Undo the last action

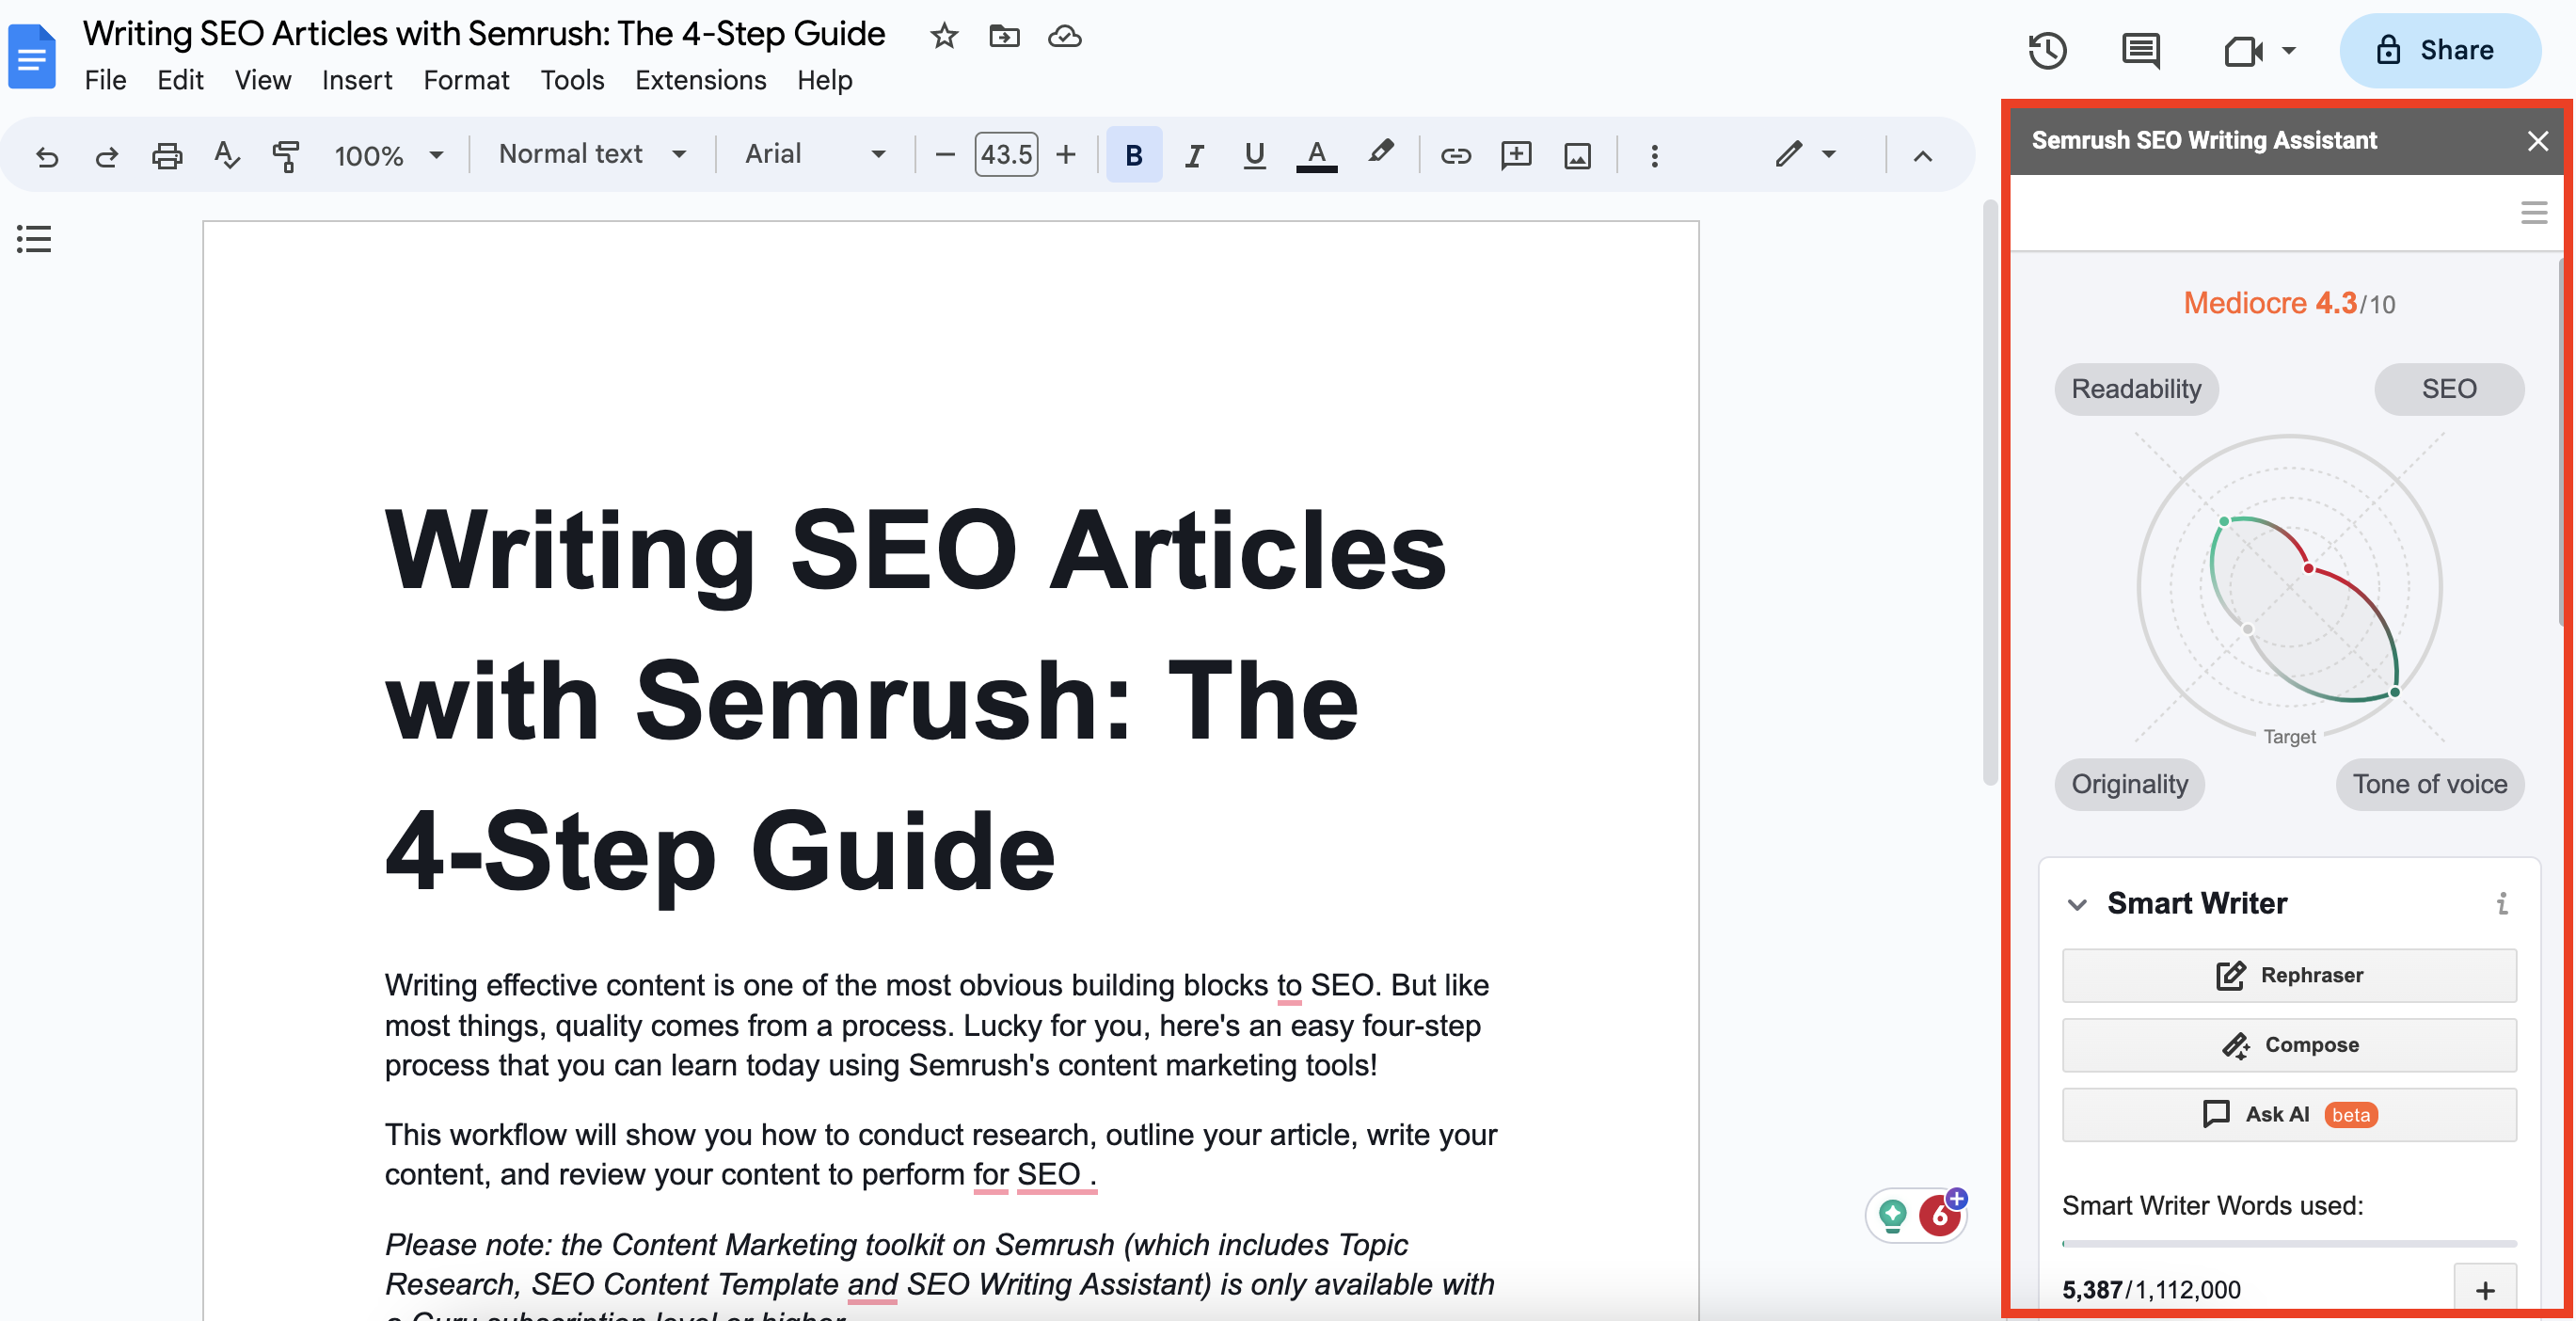(x=47, y=156)
